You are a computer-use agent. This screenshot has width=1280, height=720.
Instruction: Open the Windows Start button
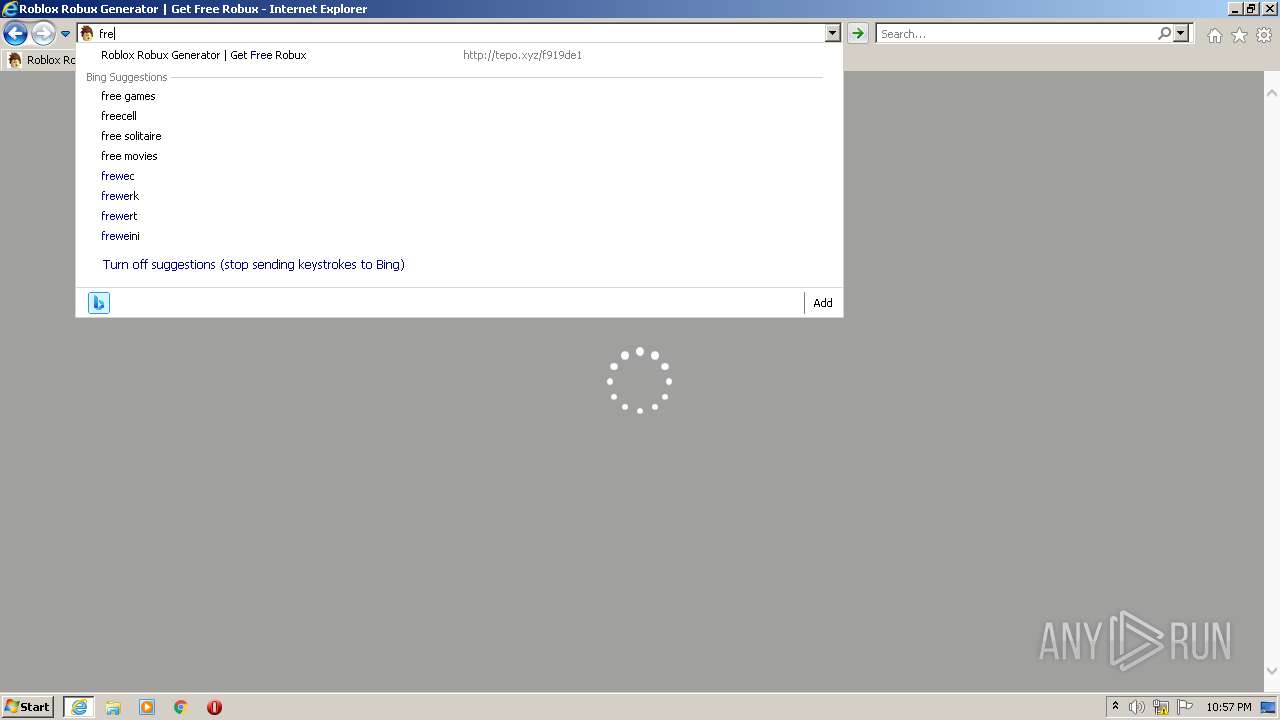[28, 707]
